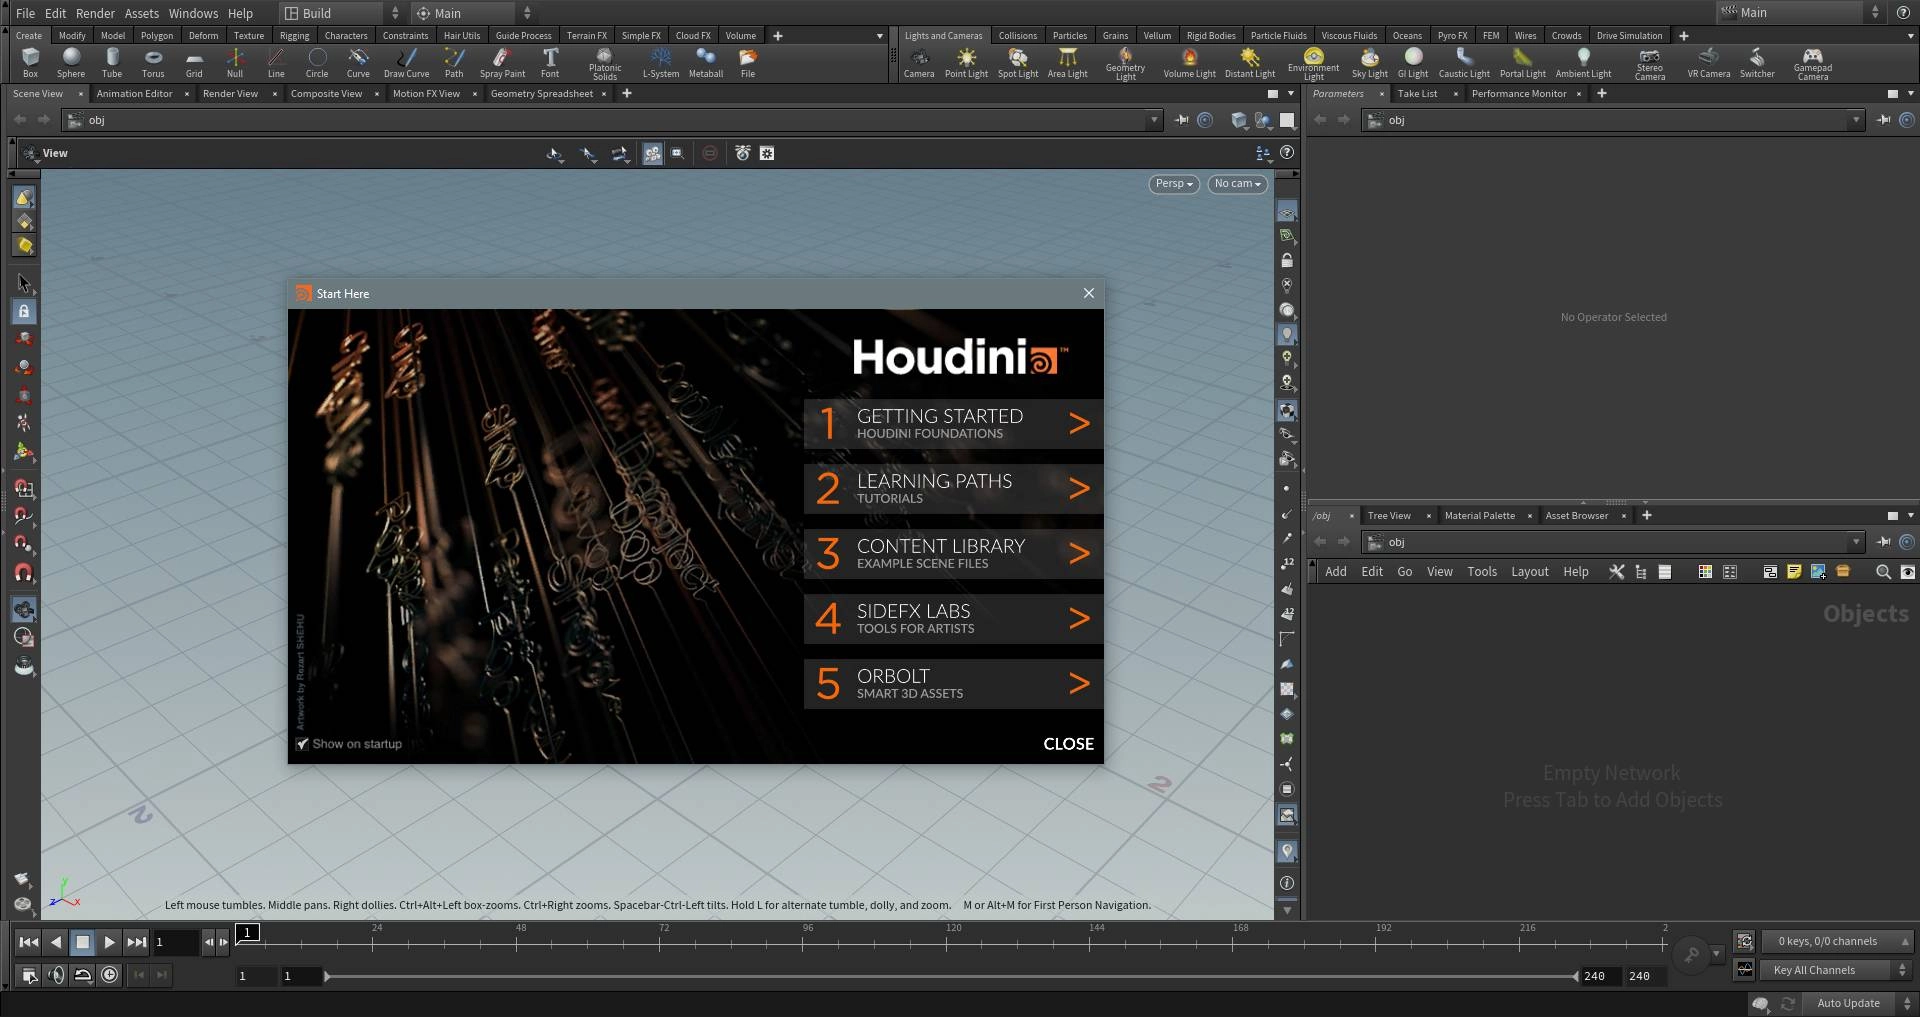
Task: Add a Caustic Light
Action: click(1464, 62)
